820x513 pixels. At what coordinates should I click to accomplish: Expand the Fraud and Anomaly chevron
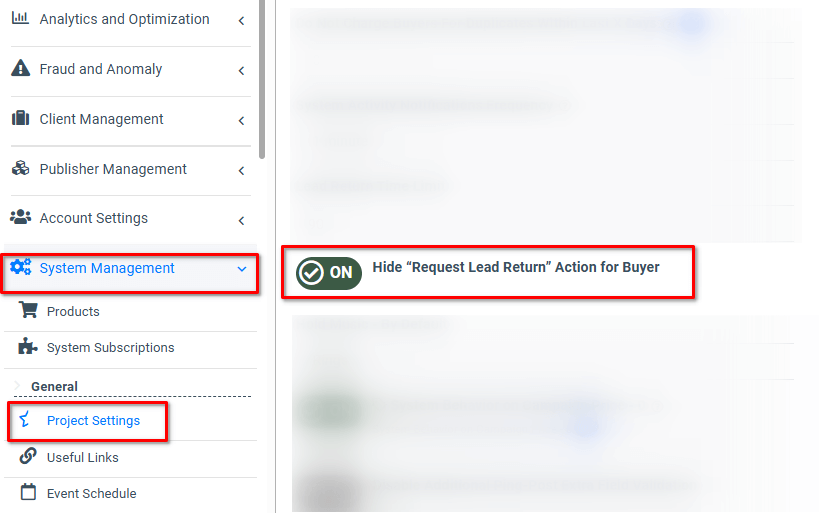[x=242, y=71]
